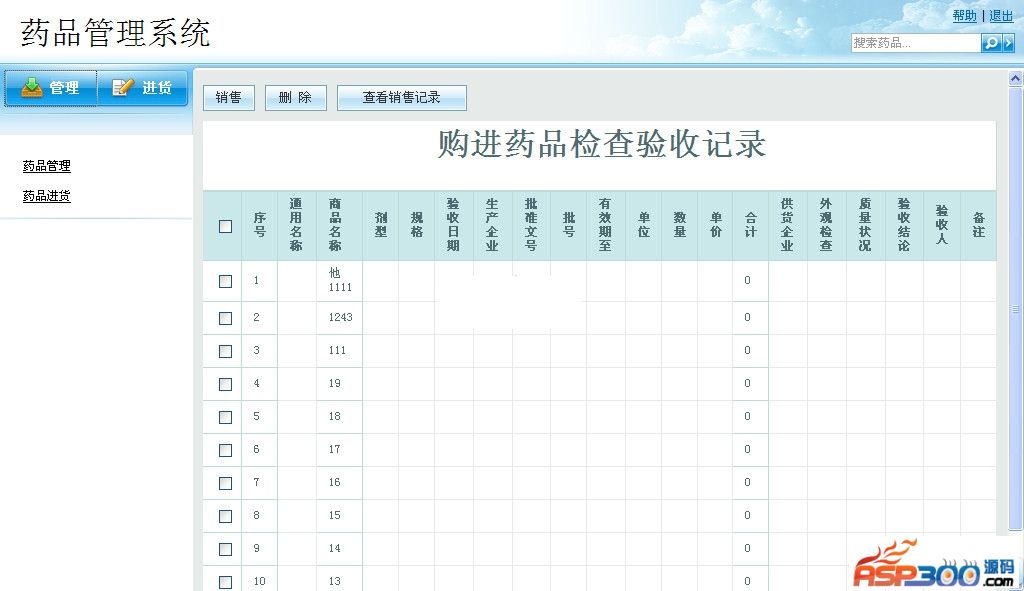Open the 药品管理 link
Viewport: 1024px width, 591px height.
coord(46,166)
